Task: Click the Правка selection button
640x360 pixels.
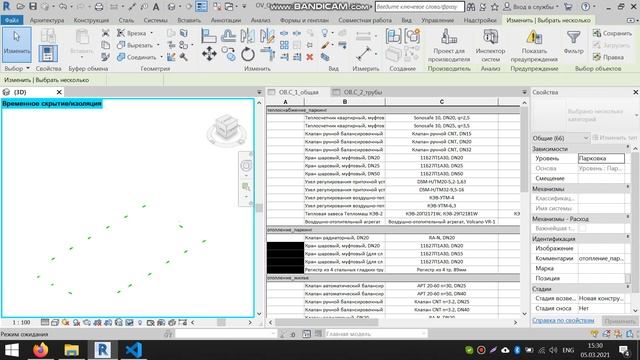Action: click(608, 57)
